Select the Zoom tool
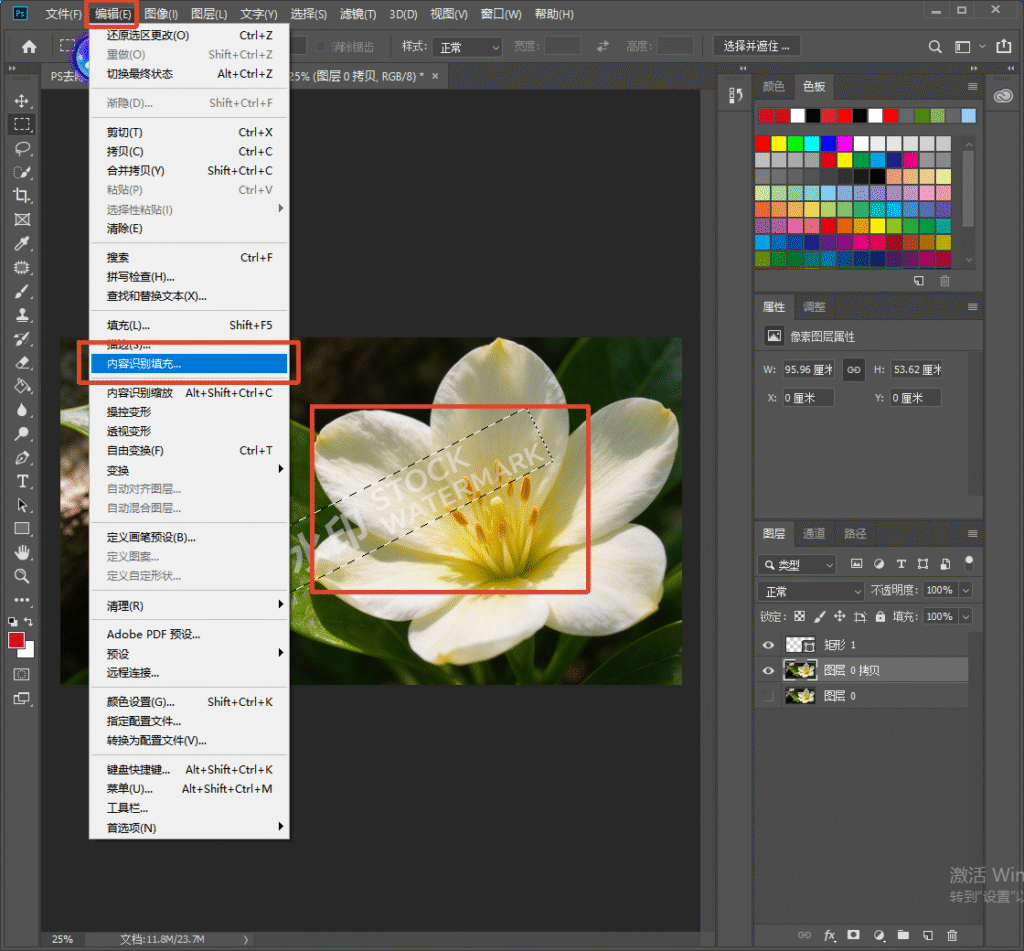1024x951 pixels. [x=22, y=576]
